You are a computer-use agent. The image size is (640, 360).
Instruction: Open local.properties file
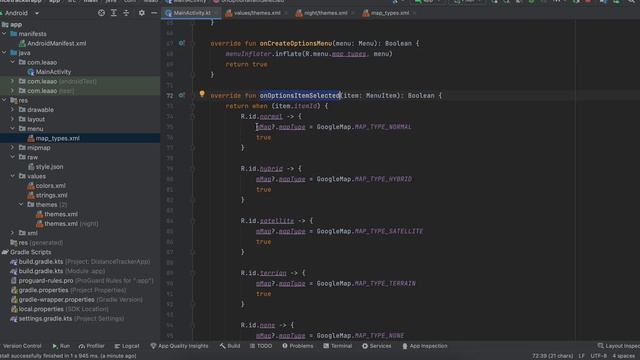click(x=41, y=309)
